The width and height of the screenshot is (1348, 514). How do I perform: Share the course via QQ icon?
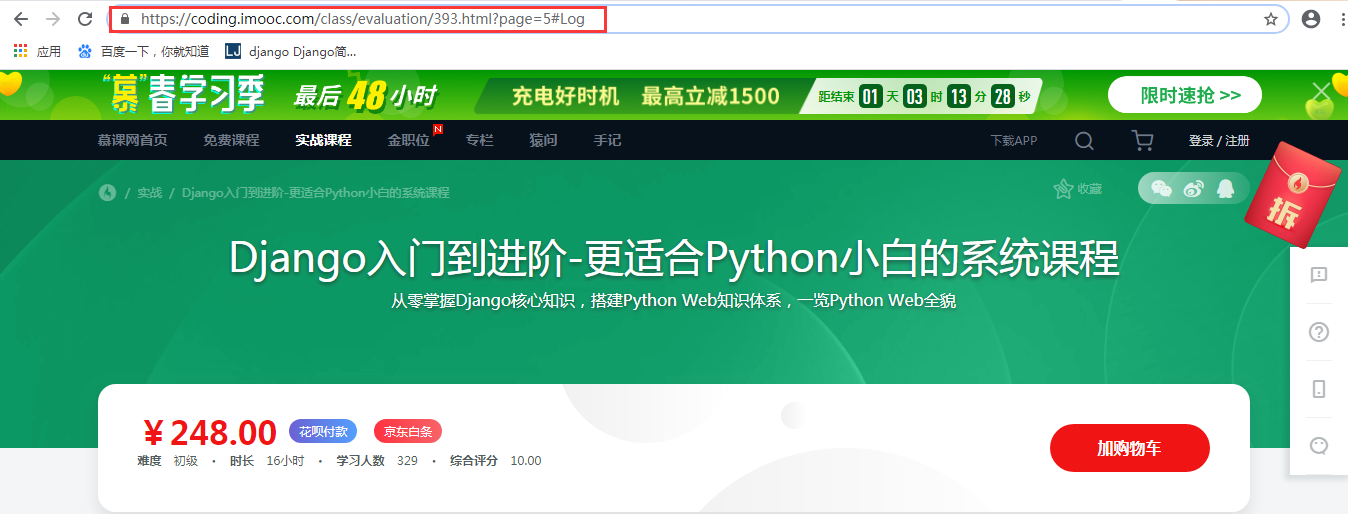point(1225,188)
